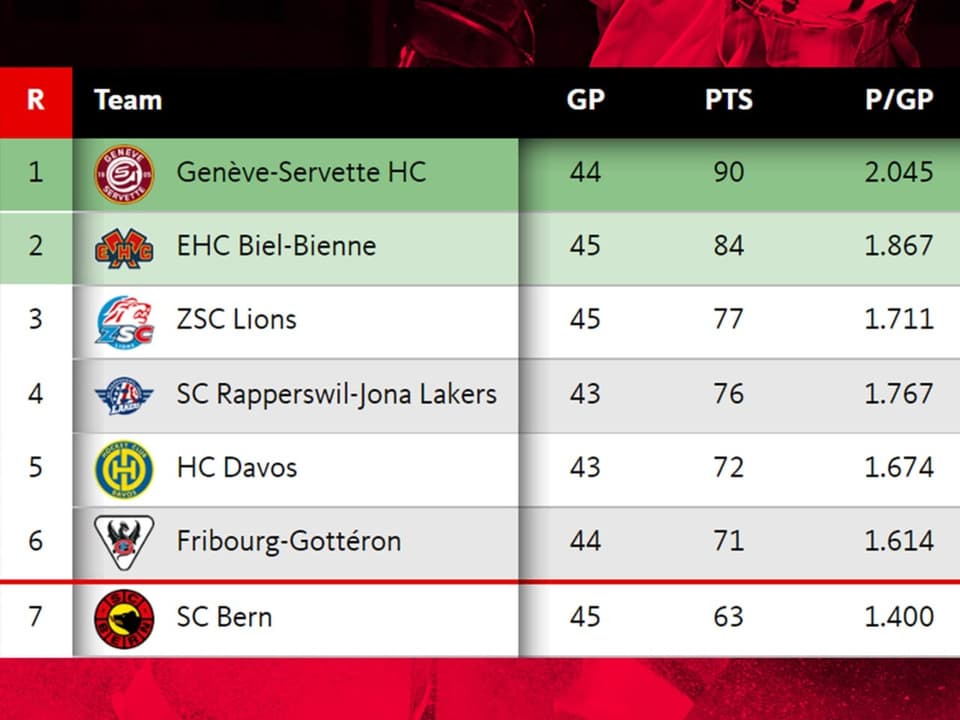Image resolution: width=960 pixels, height=720 pixels.
Task: Click the SC Bern bear logo
Action: tap(124, 619)
